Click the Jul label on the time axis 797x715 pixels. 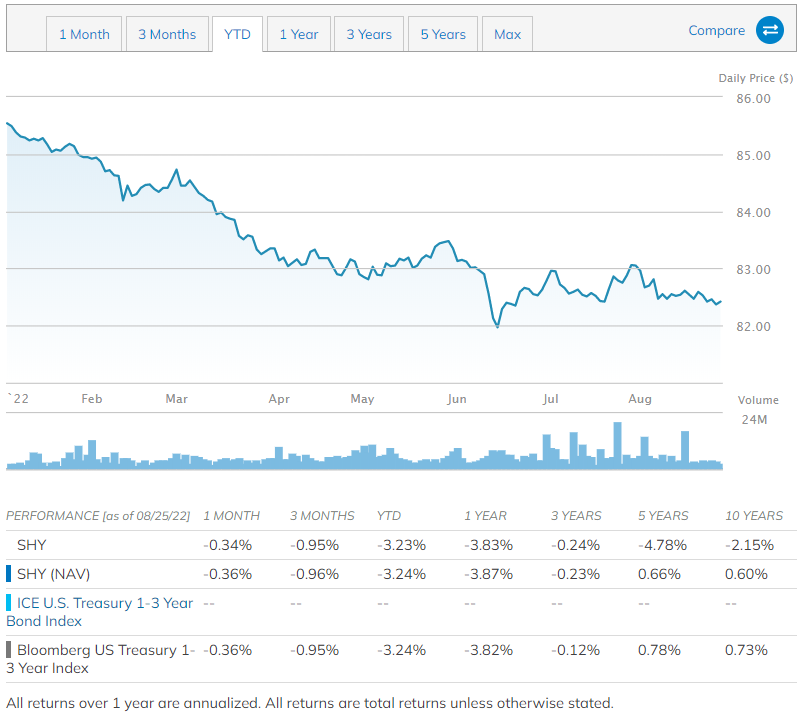coord(550,399)
